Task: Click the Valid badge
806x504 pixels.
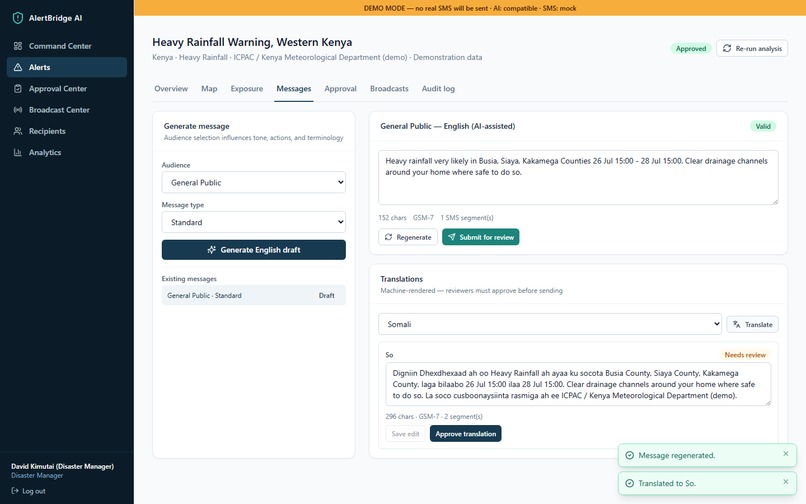Action: (763, 126)
